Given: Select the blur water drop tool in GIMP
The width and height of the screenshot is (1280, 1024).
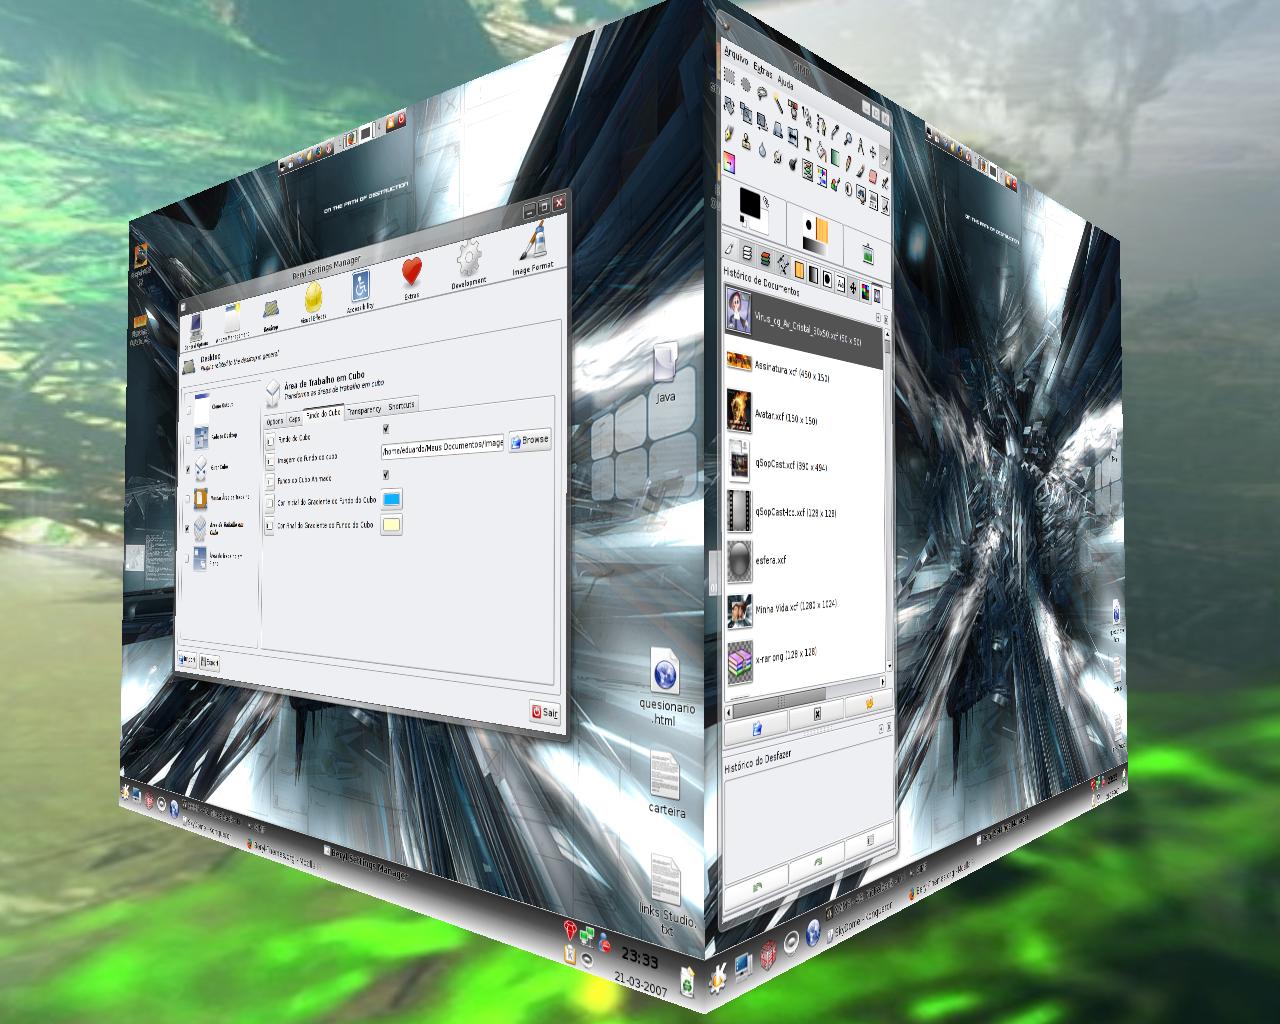Looking at the screenshot, I should click(x=762, y=149).
